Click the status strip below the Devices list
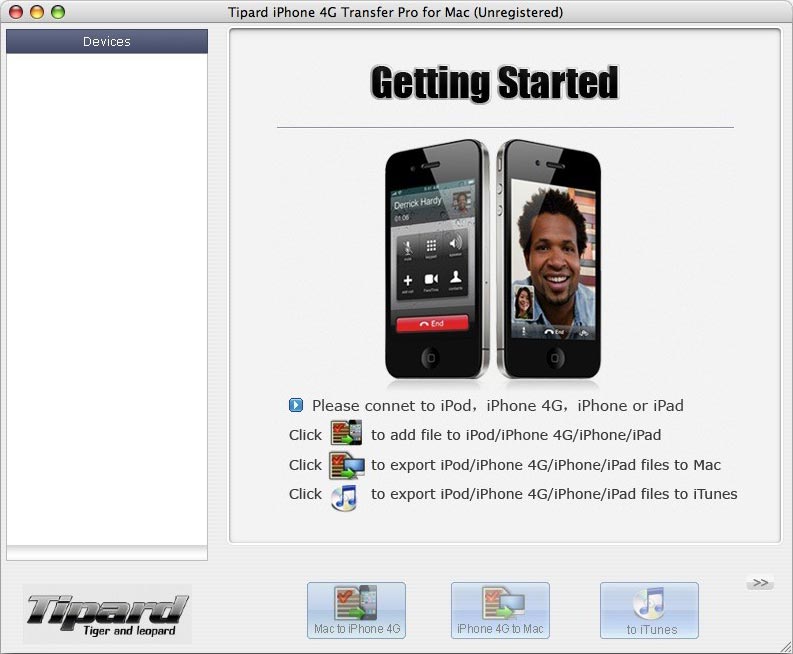 [107, 553]
